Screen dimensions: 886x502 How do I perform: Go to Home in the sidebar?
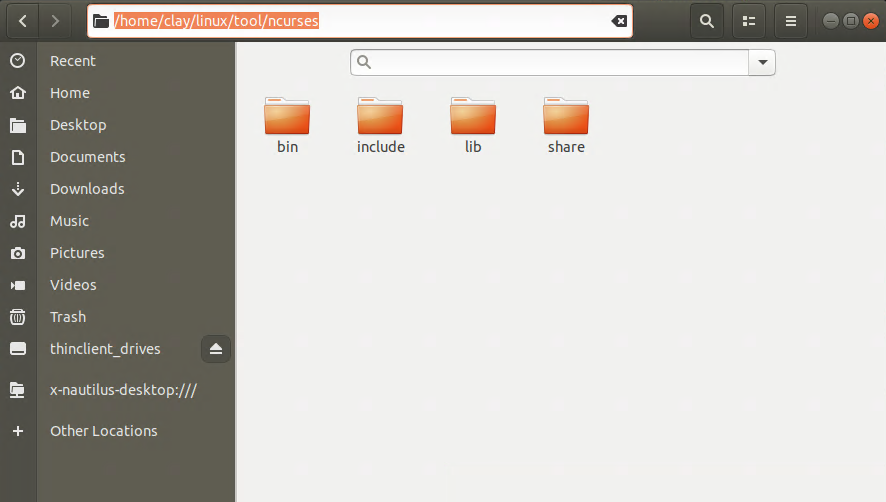(x=70, y=93)
